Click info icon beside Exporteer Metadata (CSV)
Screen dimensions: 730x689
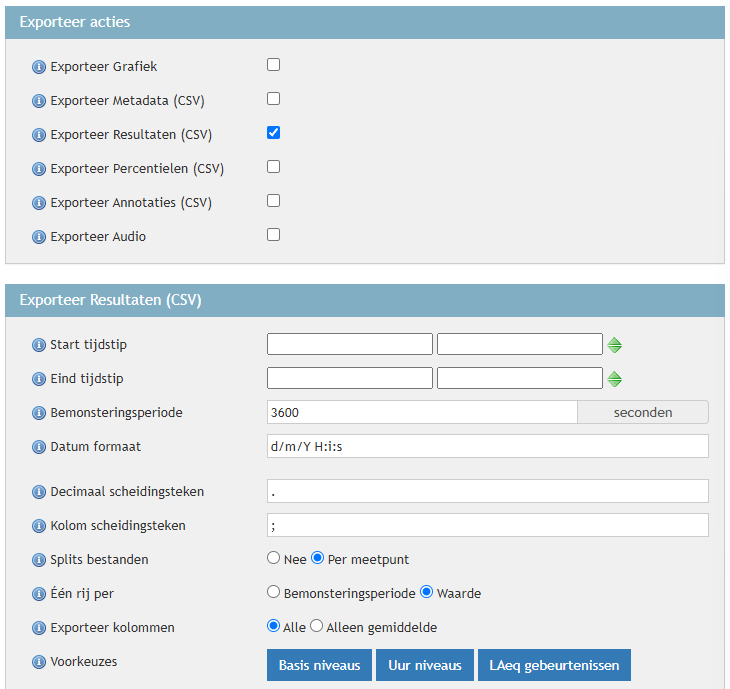point(40,101)
